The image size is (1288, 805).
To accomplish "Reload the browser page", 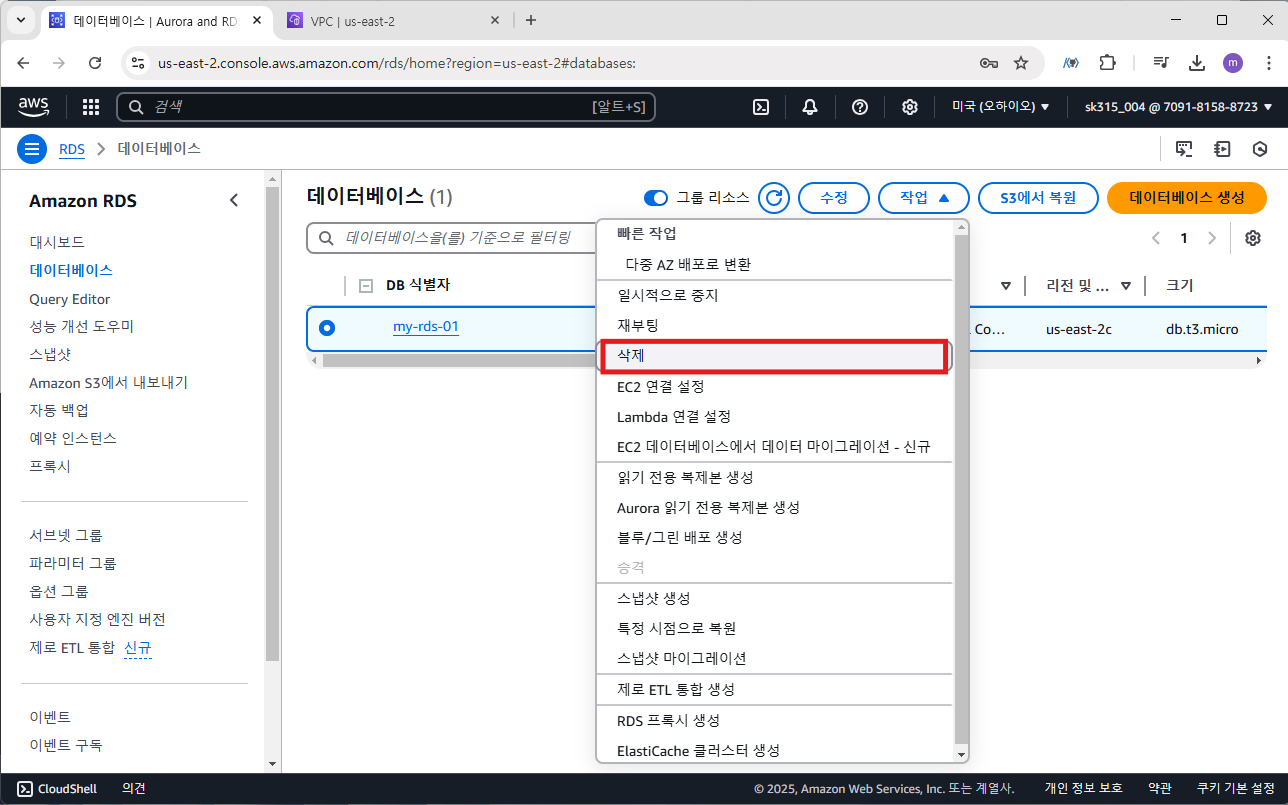I will [x=95, y=63].
